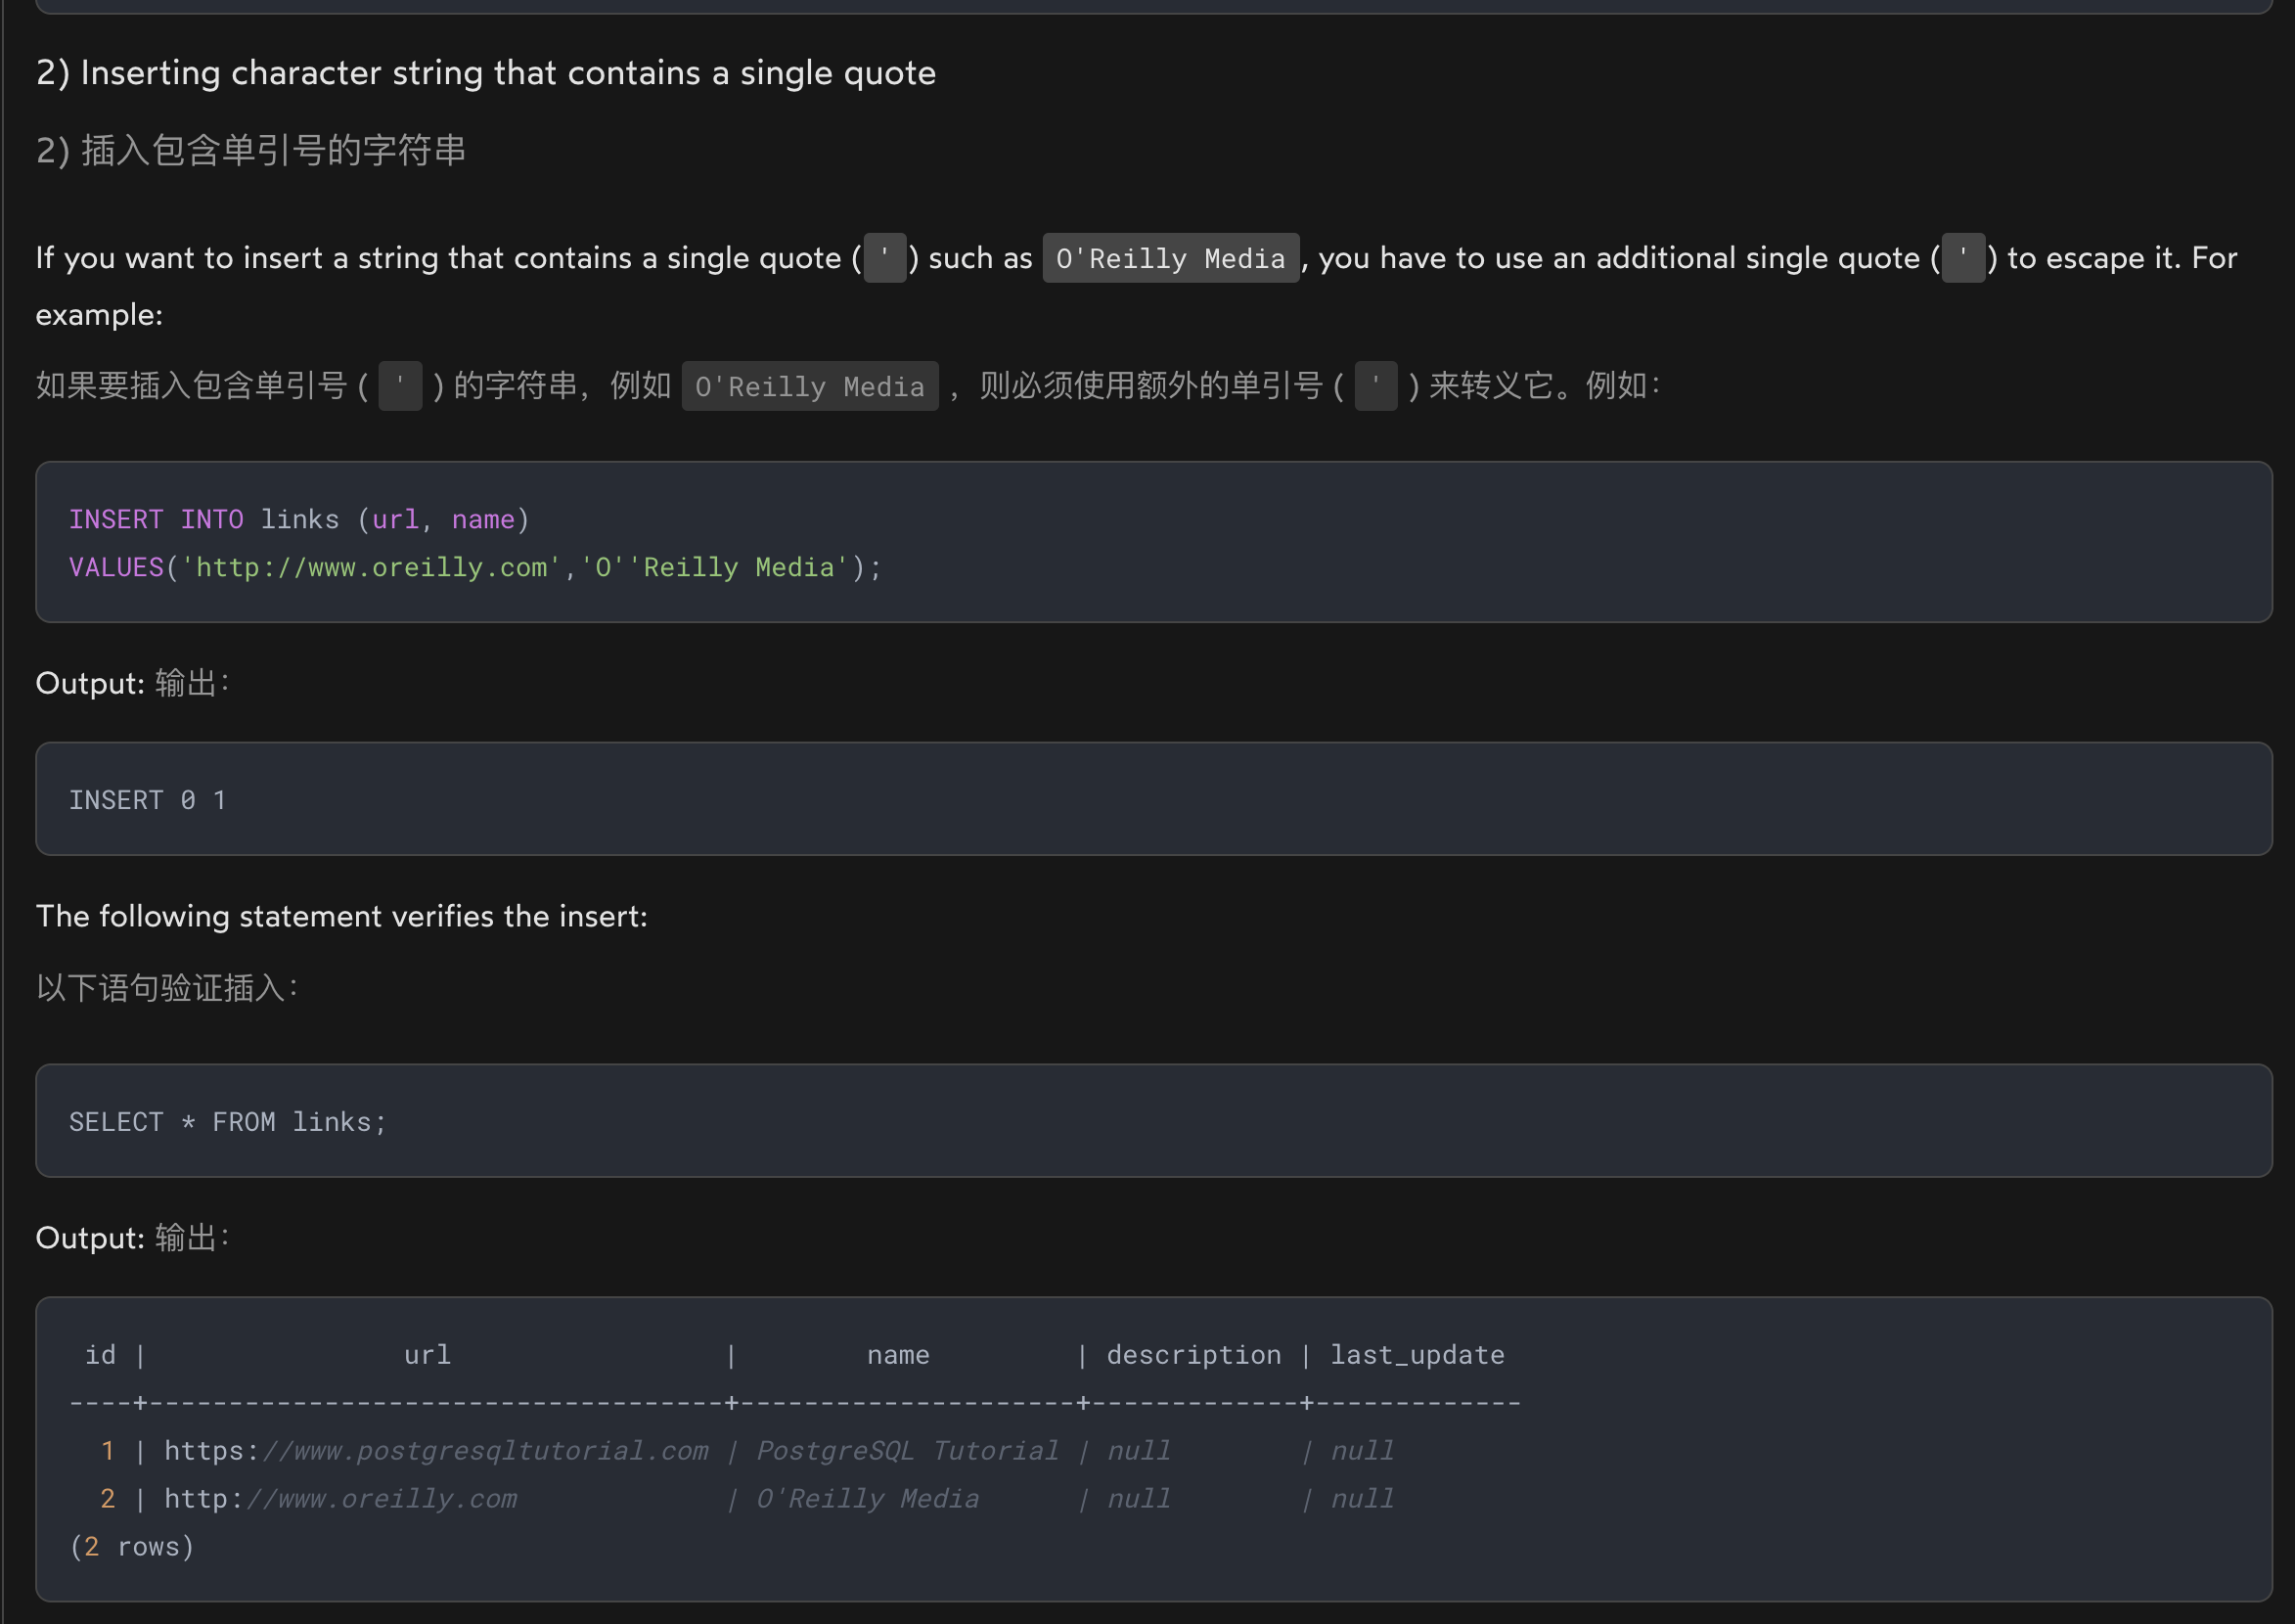Click 'INSERT INTO links (url, name)' code line
2295x1624 pixels.
pyautogui.click(x=299, y=519)
